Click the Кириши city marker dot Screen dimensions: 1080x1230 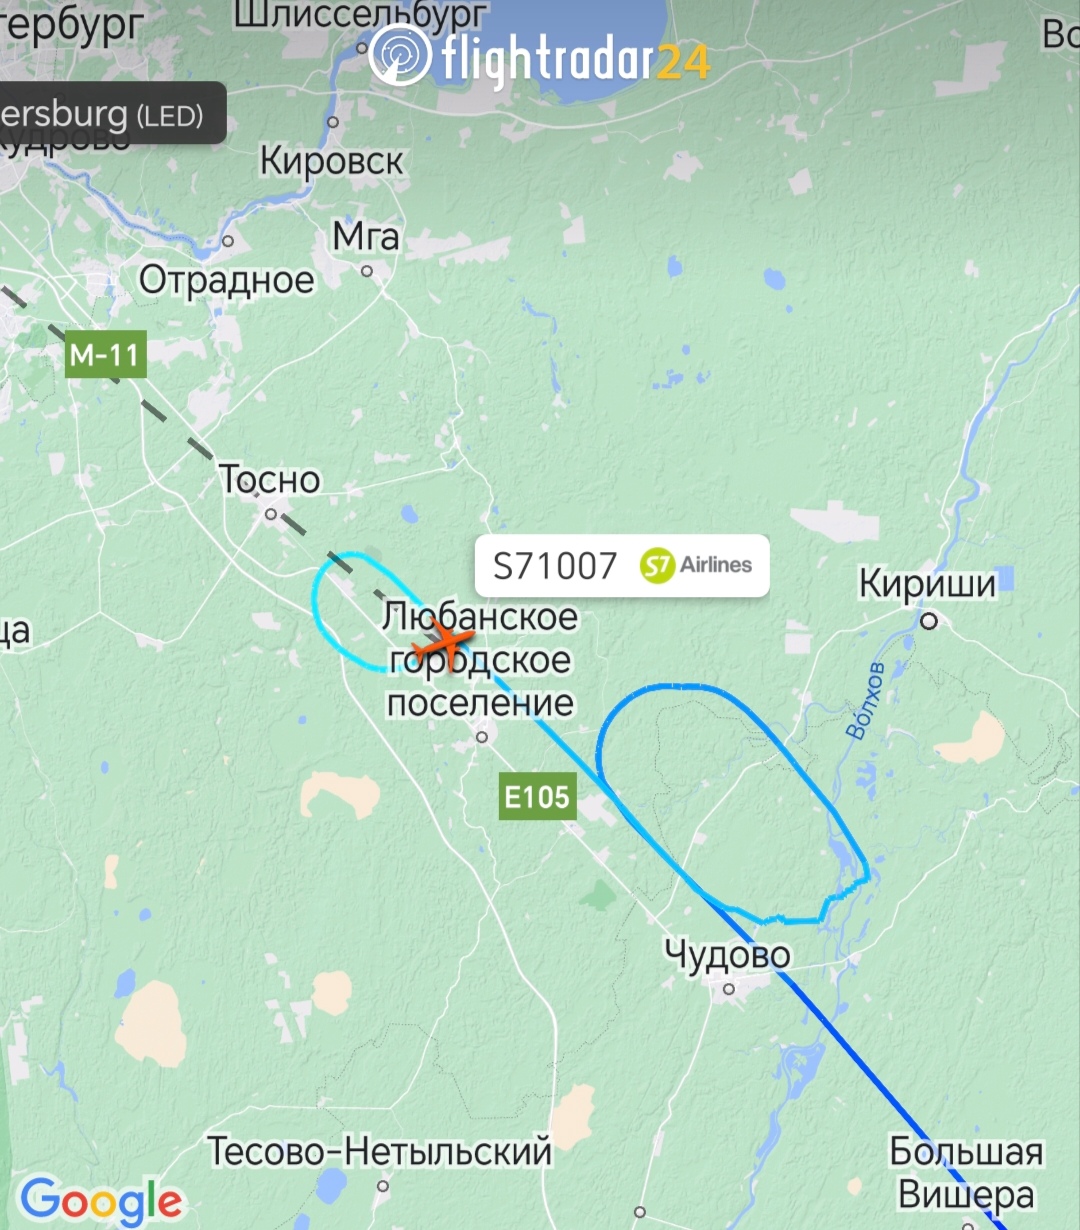click(x=929, y=621)
